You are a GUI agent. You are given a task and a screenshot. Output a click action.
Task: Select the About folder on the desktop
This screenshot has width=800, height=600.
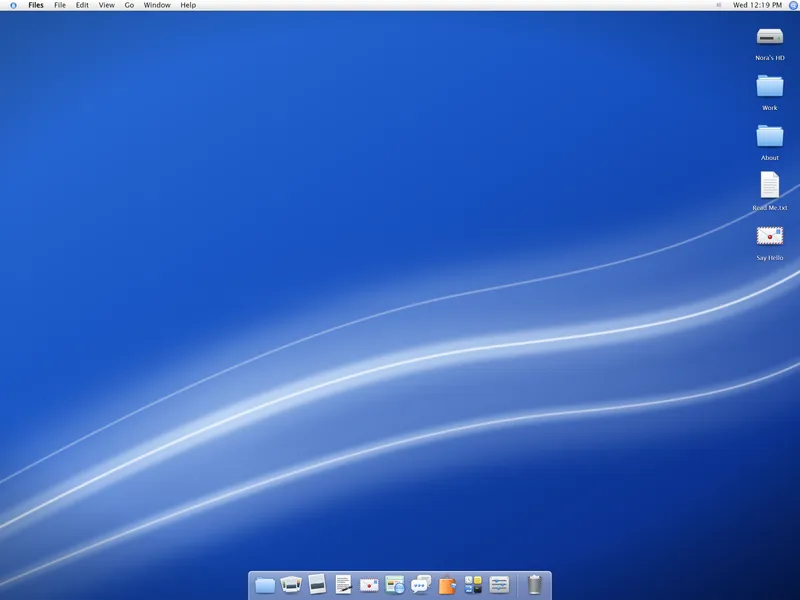coord(769,136)
